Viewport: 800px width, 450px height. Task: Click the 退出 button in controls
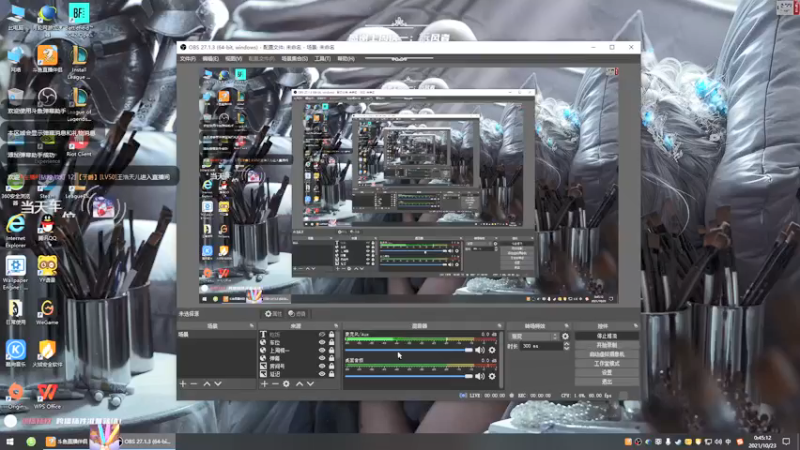click(x=607, y=382)
